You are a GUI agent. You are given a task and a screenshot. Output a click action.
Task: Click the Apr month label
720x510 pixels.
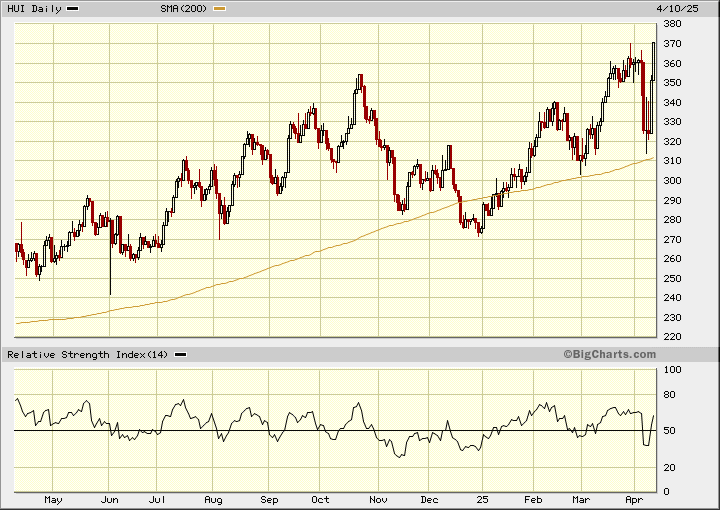634,500
